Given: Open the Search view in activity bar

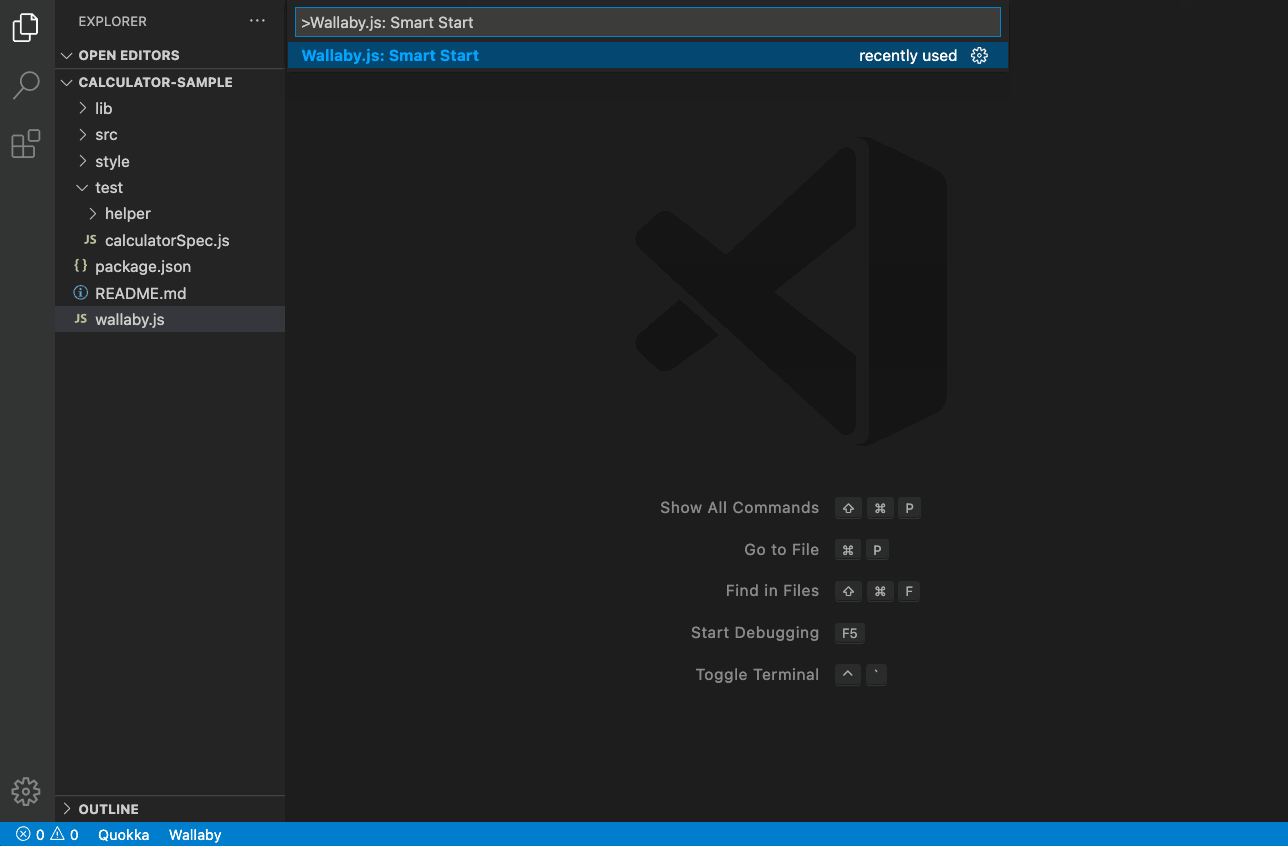Looking at the screenshot, I should (26, 86).
